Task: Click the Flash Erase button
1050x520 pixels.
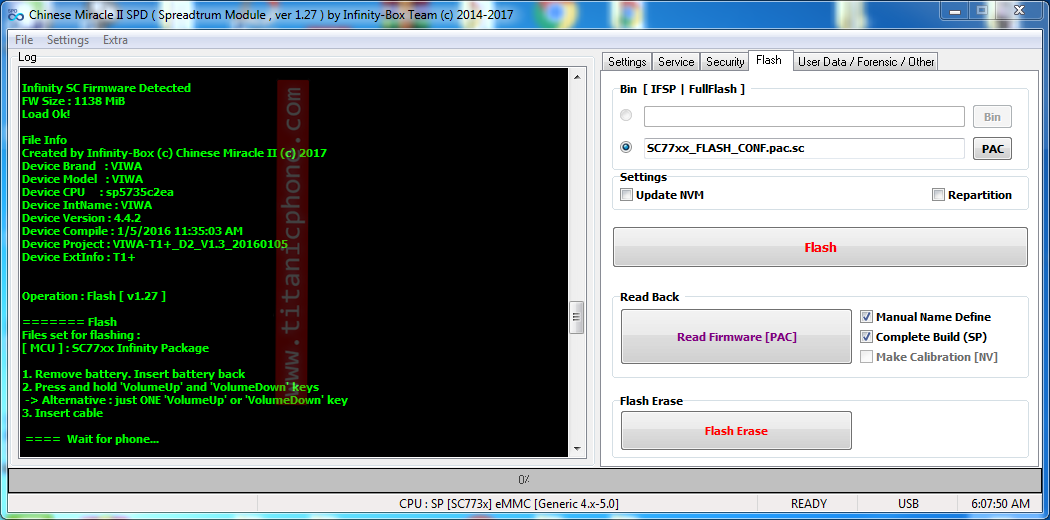Action: (736, 431)
